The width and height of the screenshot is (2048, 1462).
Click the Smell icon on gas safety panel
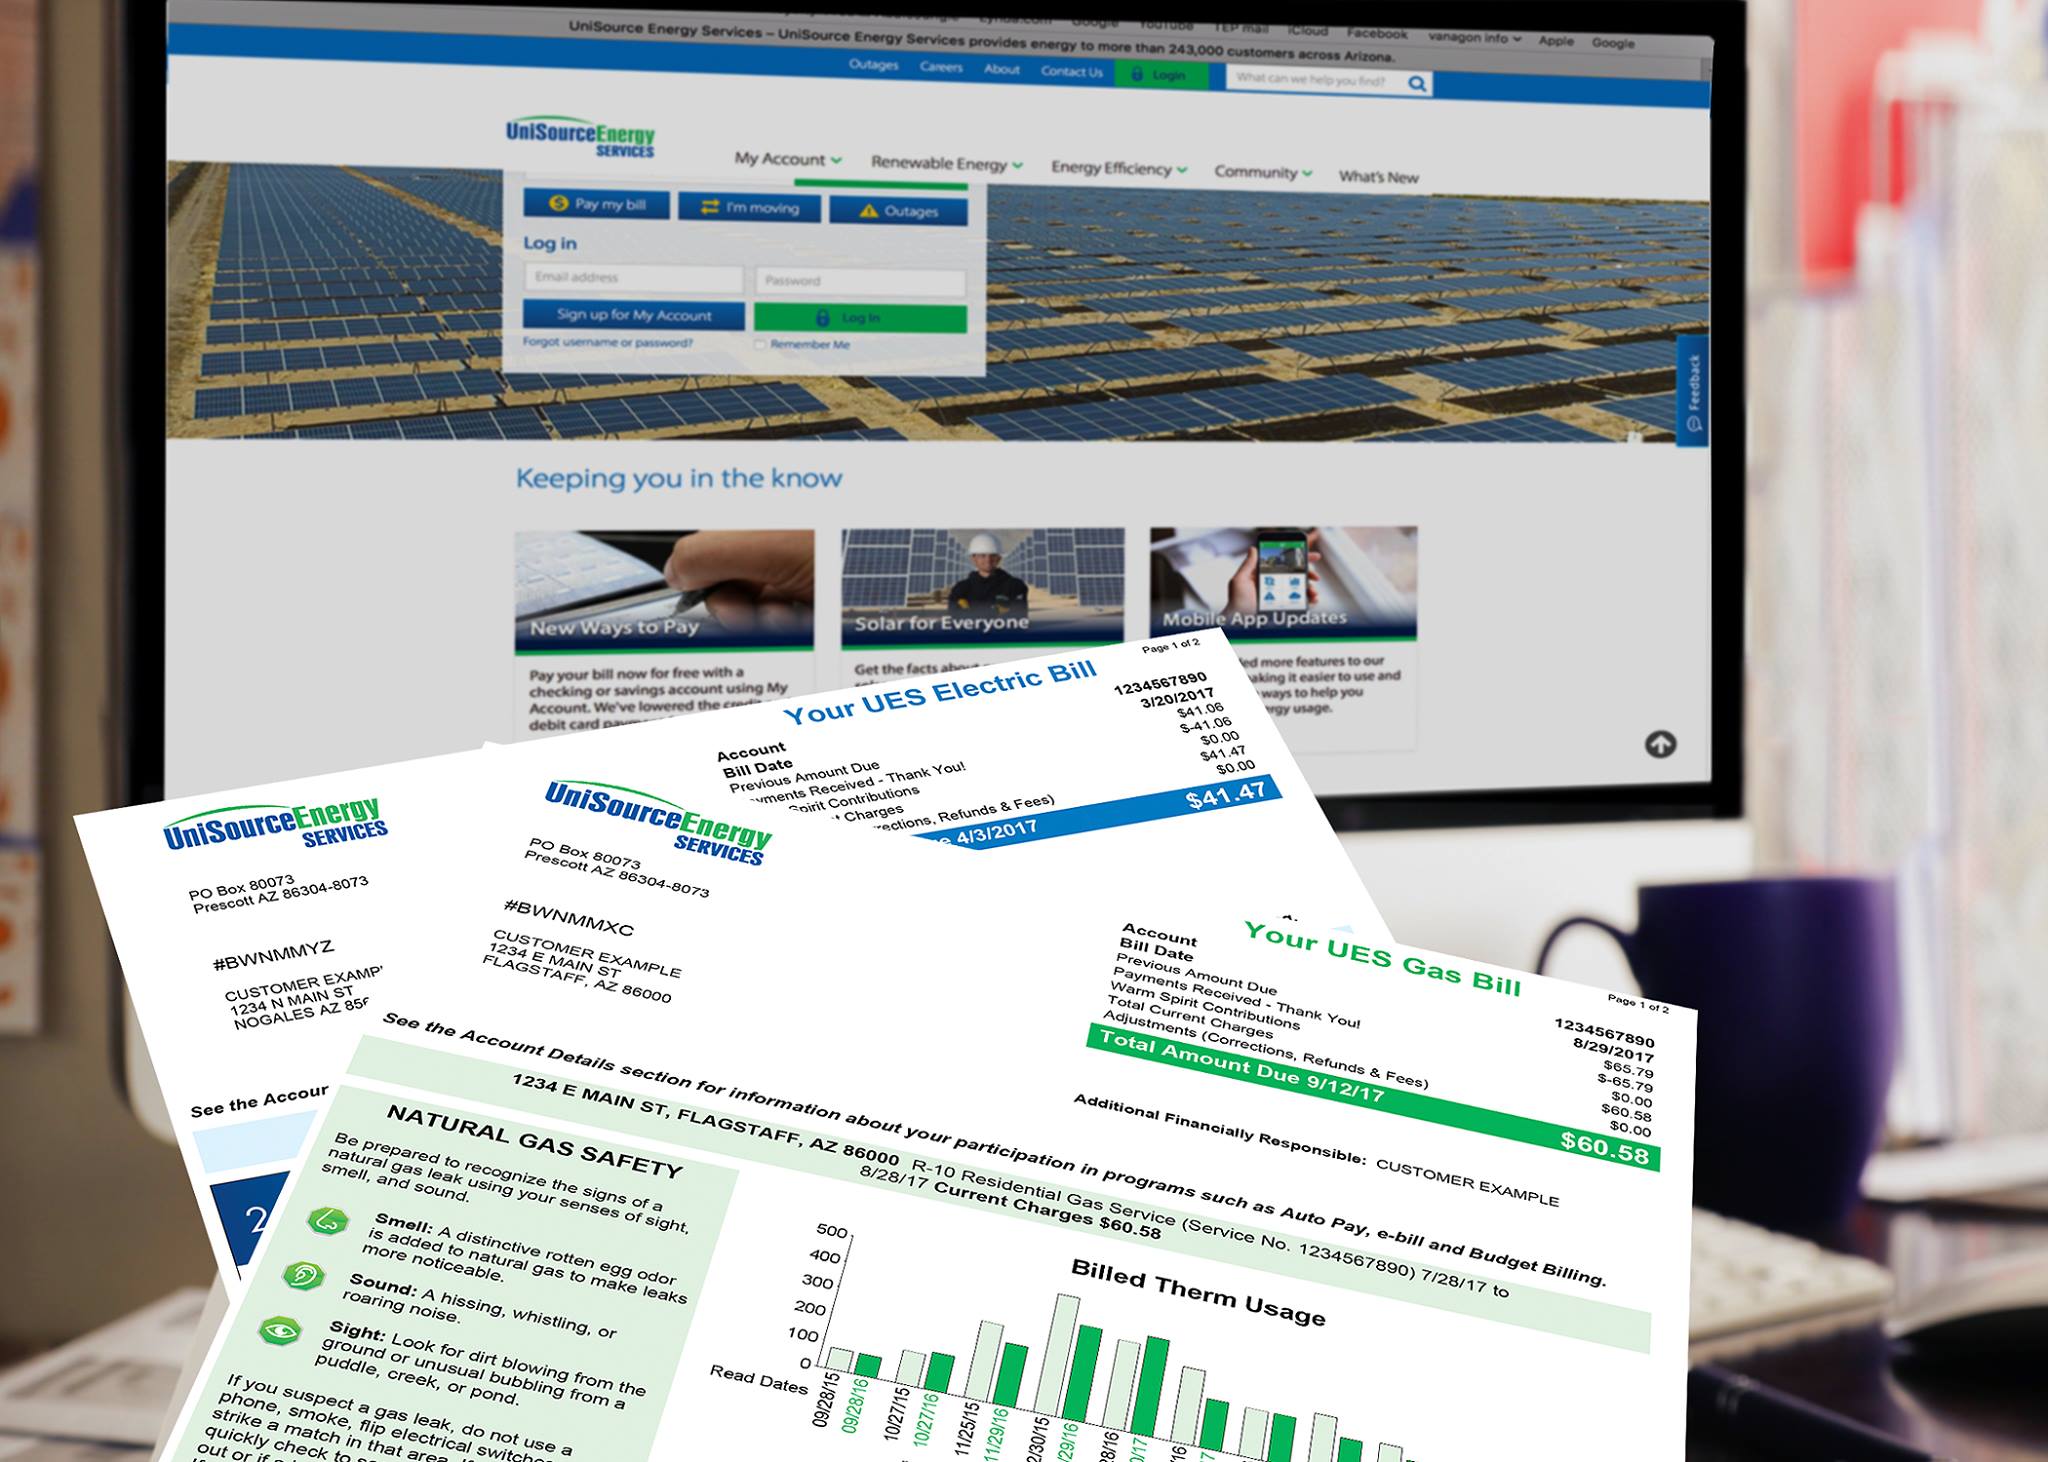(327, 1221)
